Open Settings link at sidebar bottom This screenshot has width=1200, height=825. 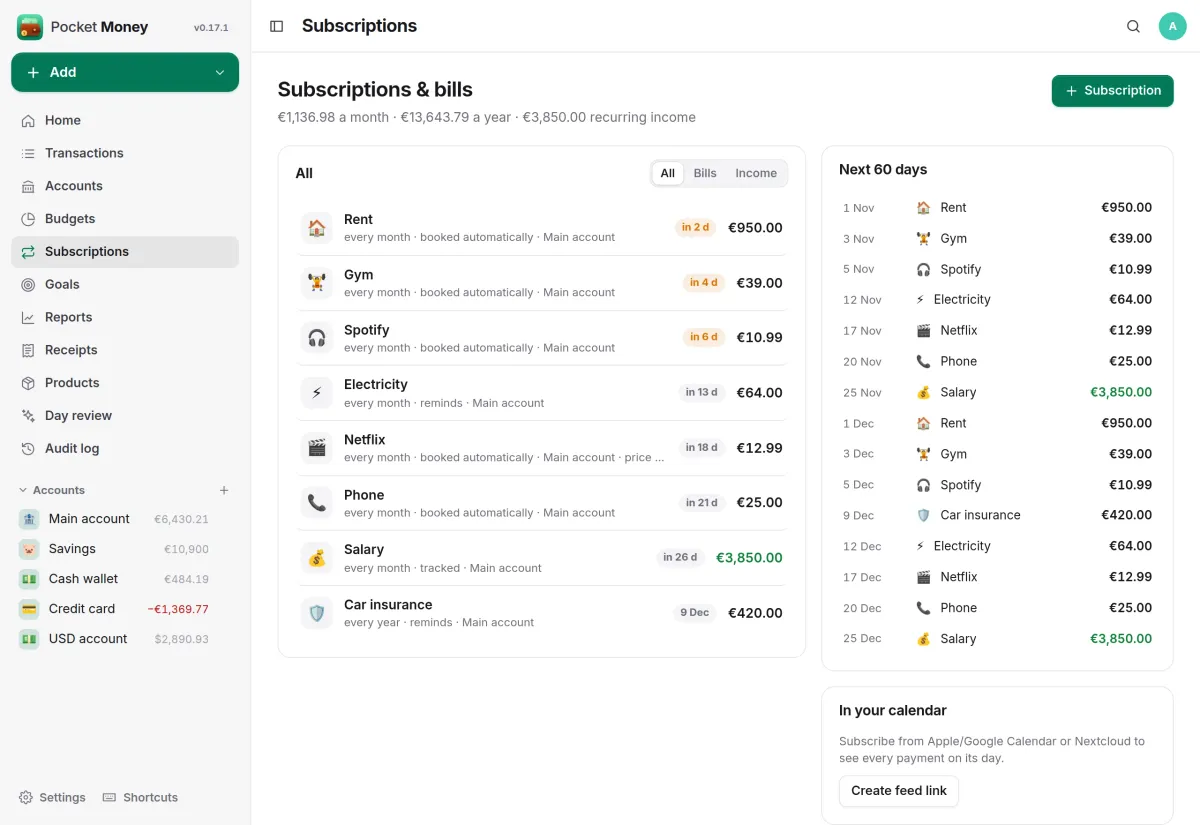pos(52,797)
